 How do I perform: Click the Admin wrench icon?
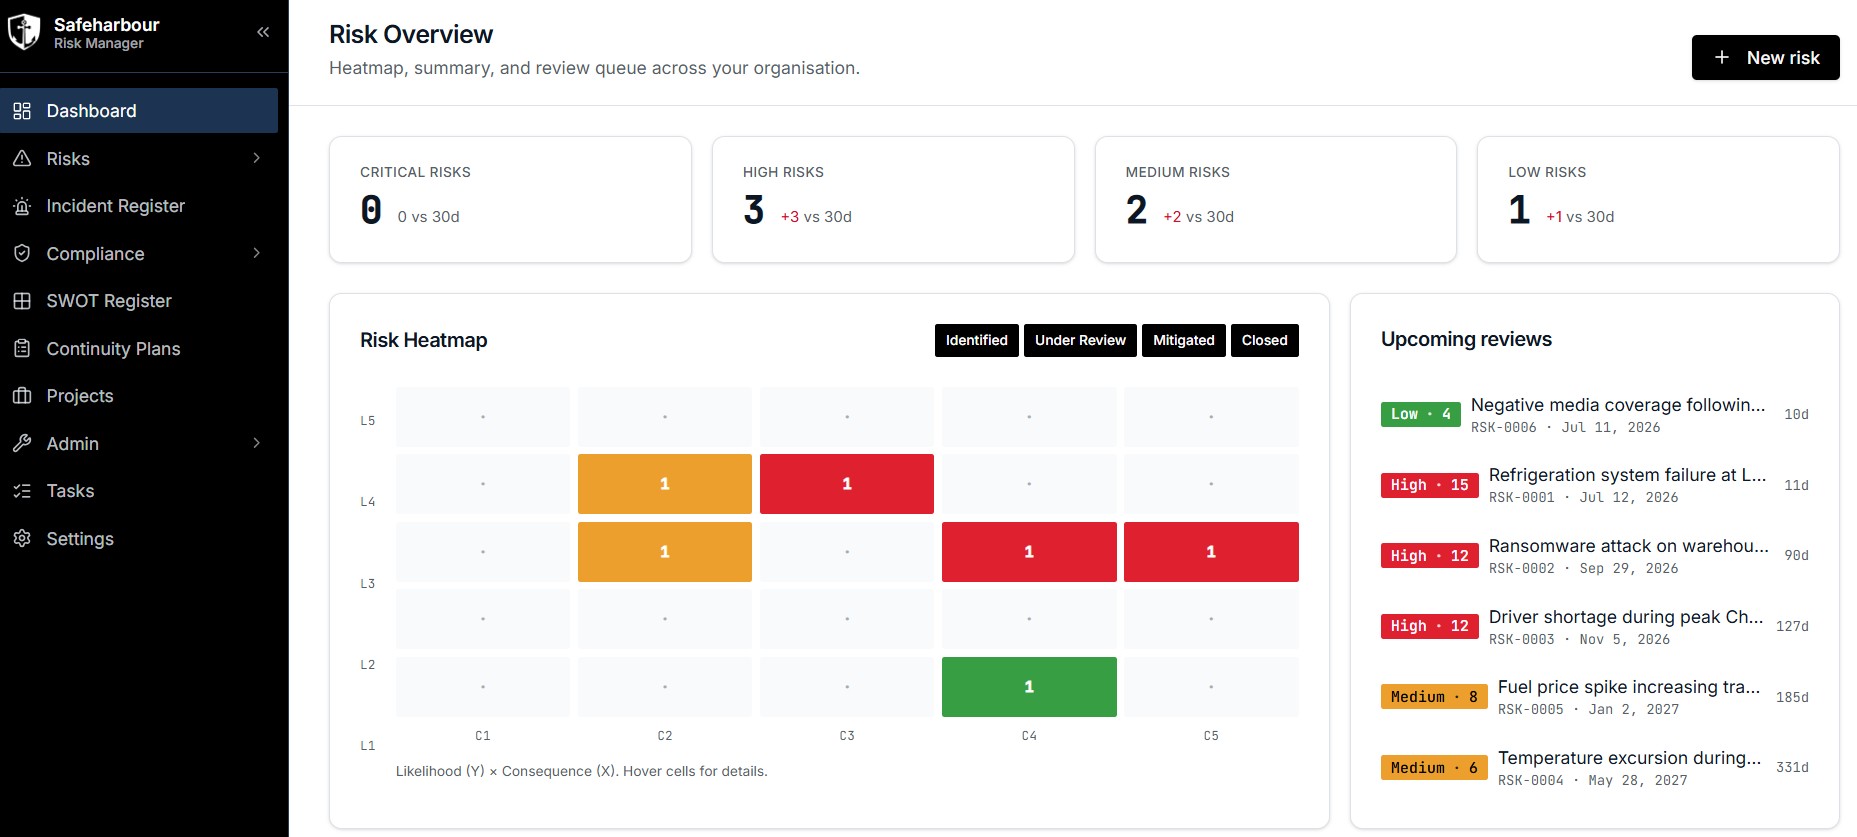coord(22,443)
